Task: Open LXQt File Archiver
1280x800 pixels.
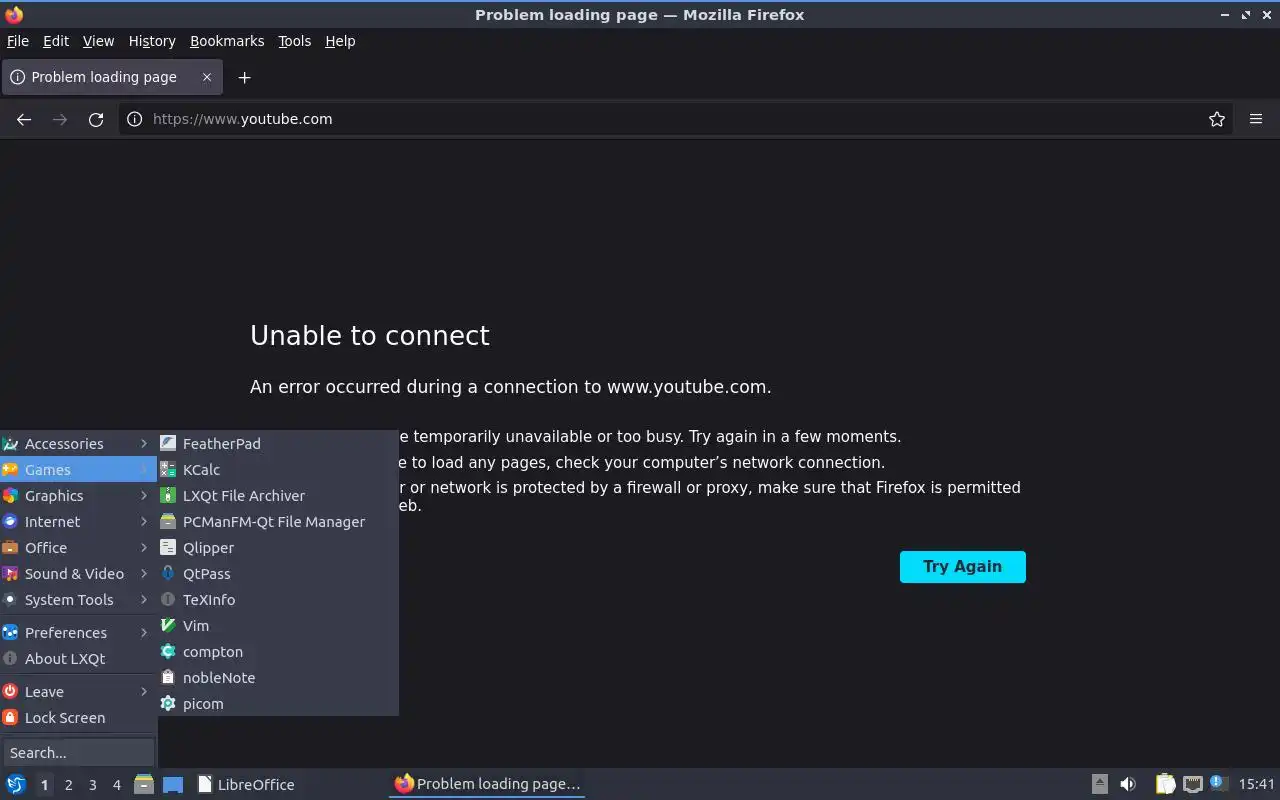Action: 279,495
